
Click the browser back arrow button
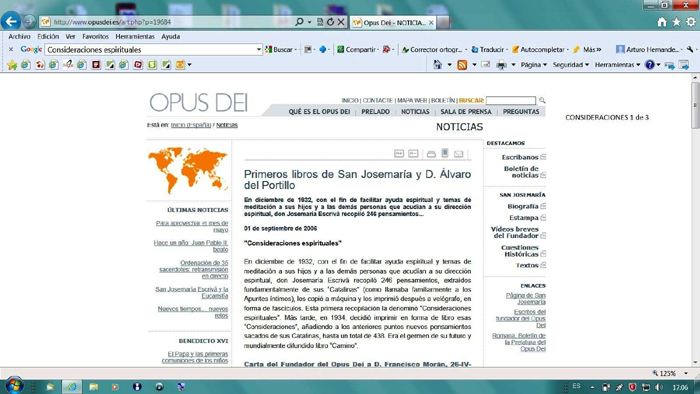point(11,21)
